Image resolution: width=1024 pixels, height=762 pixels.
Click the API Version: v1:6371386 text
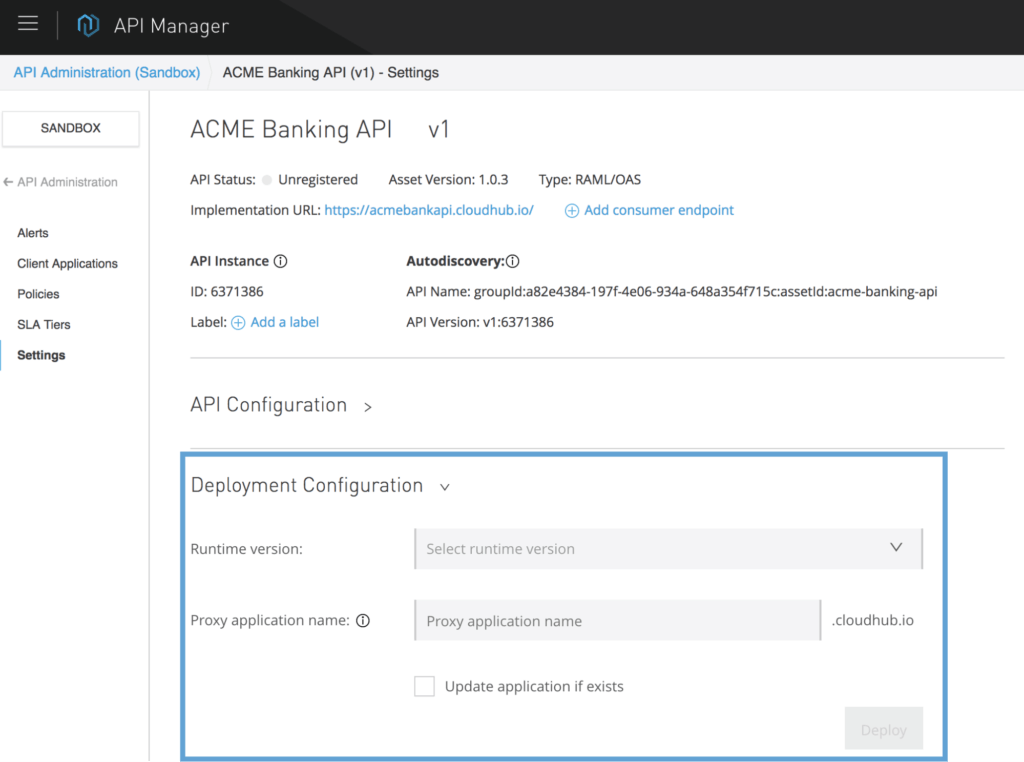(480, 323)
